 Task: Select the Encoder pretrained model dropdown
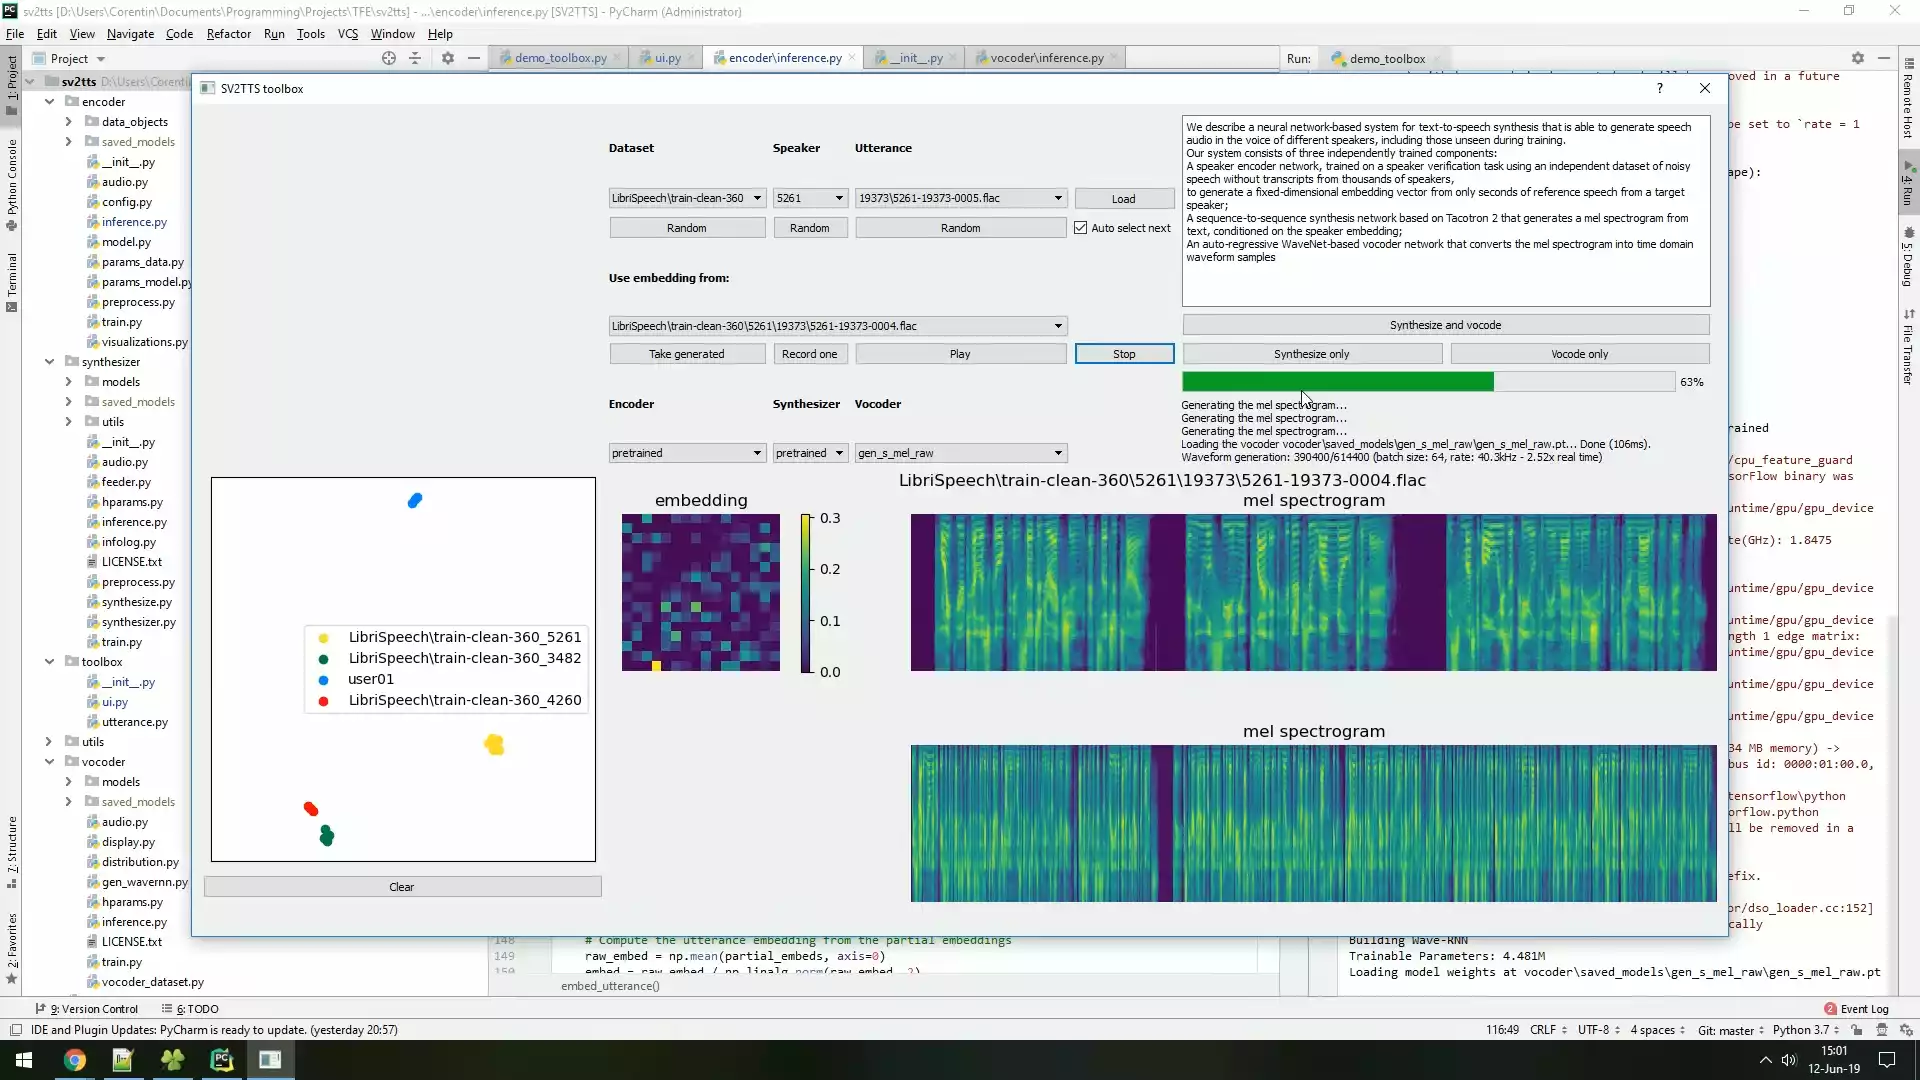(686, 452)
